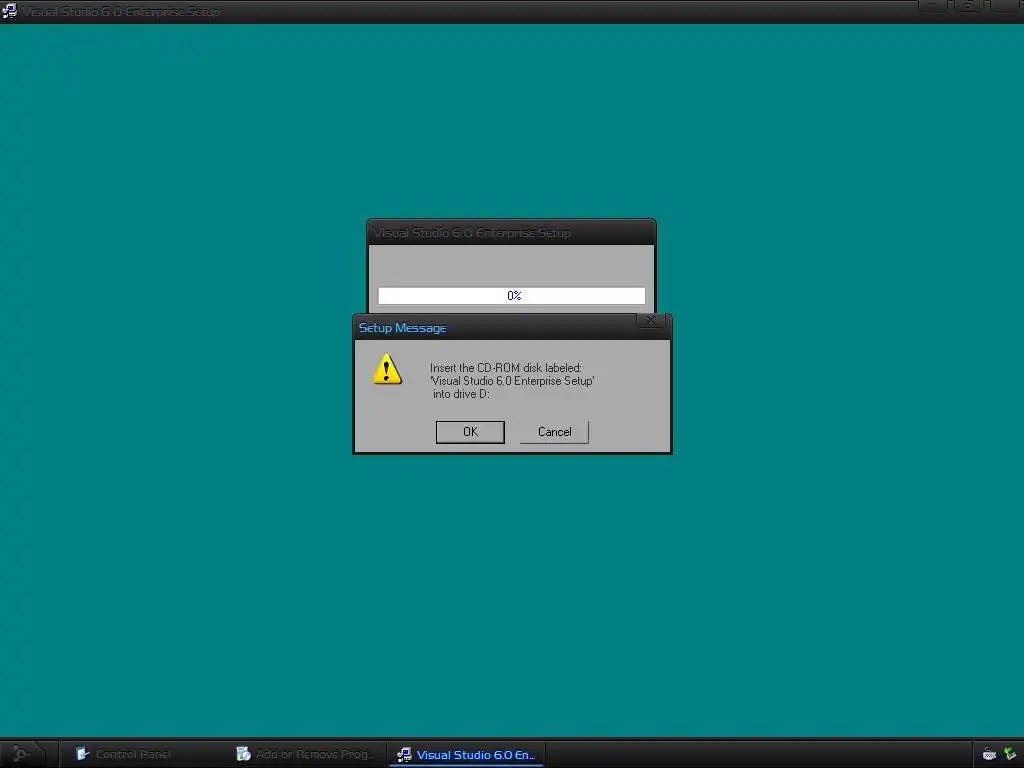The width and height of the screenshot is (1024, 768).
Task: Cancel the Setup Message dialog
Action: click(554, 432)
